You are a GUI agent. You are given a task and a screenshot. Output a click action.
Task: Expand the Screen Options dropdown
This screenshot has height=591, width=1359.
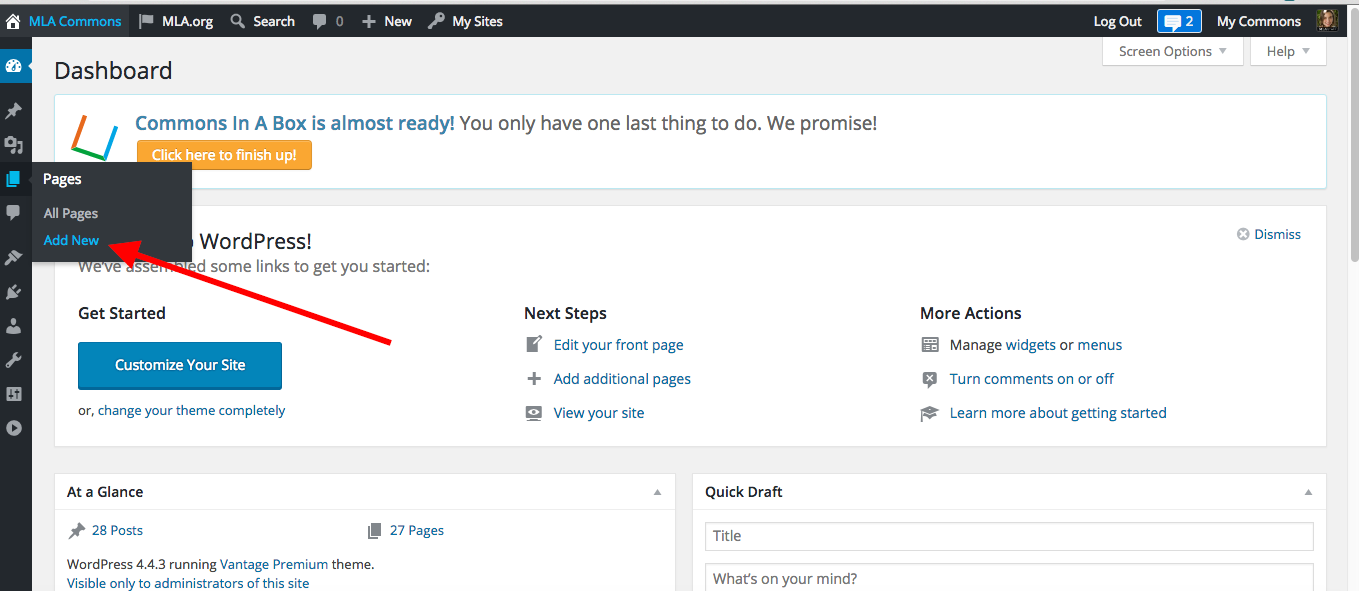(x=1172, y=52)
